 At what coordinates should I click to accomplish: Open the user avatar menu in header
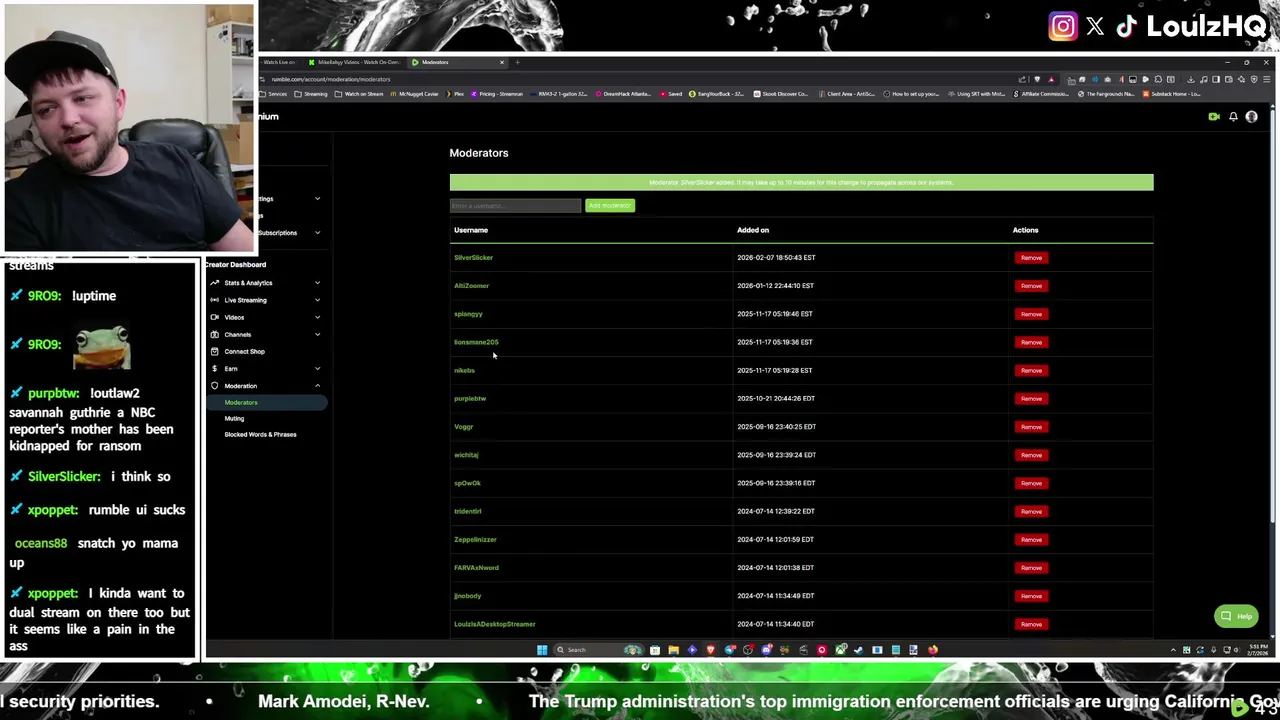point(1251,117)
